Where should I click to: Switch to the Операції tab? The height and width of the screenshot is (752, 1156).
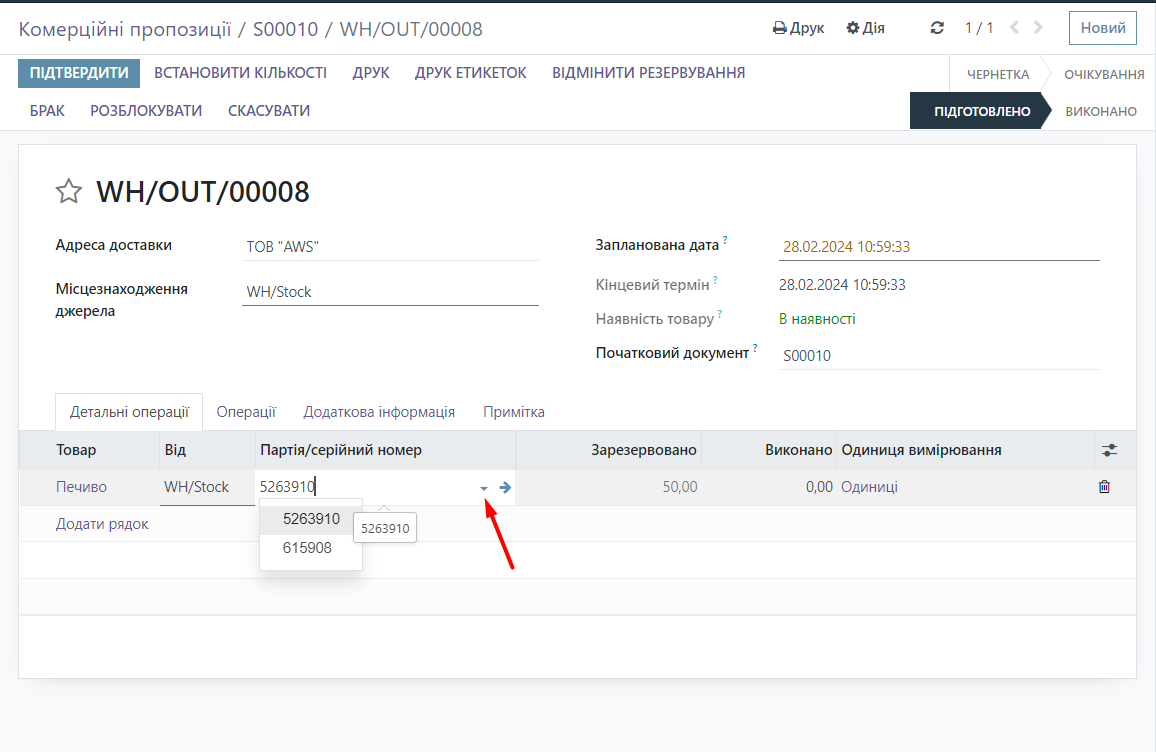pos(246,412)
